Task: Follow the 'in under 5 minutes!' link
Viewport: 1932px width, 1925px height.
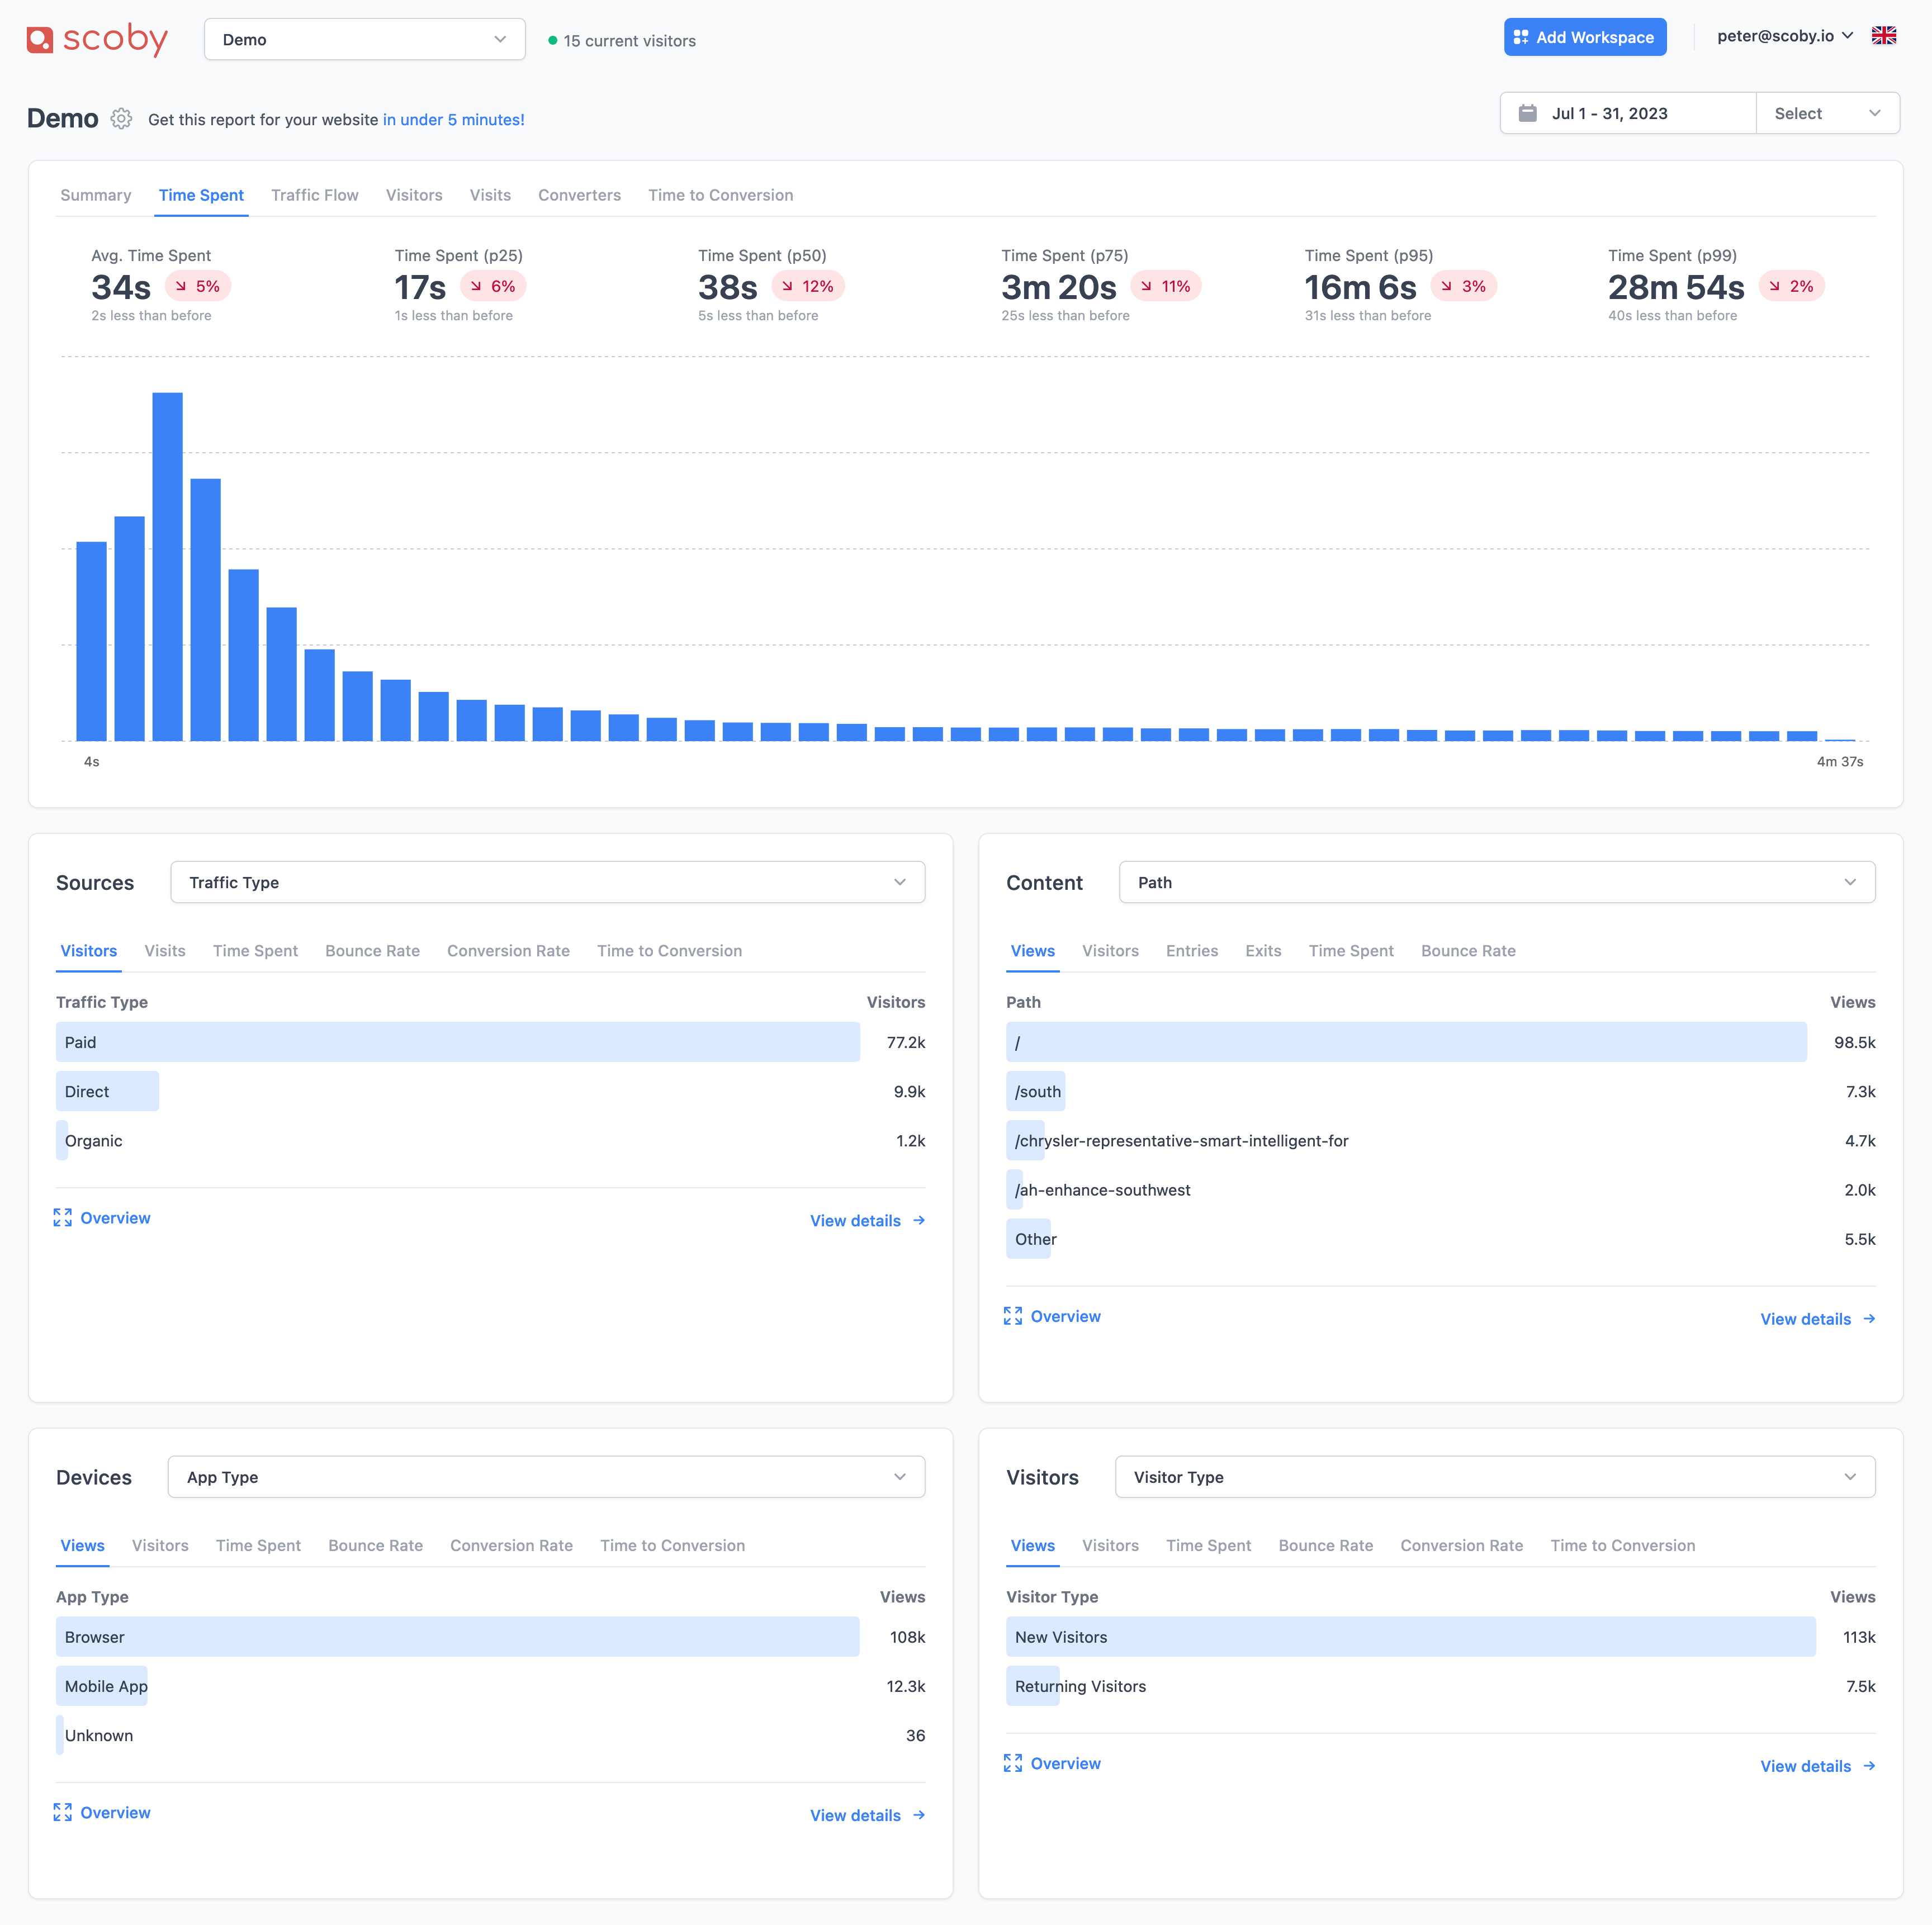Action: click(x=453, y=119)
